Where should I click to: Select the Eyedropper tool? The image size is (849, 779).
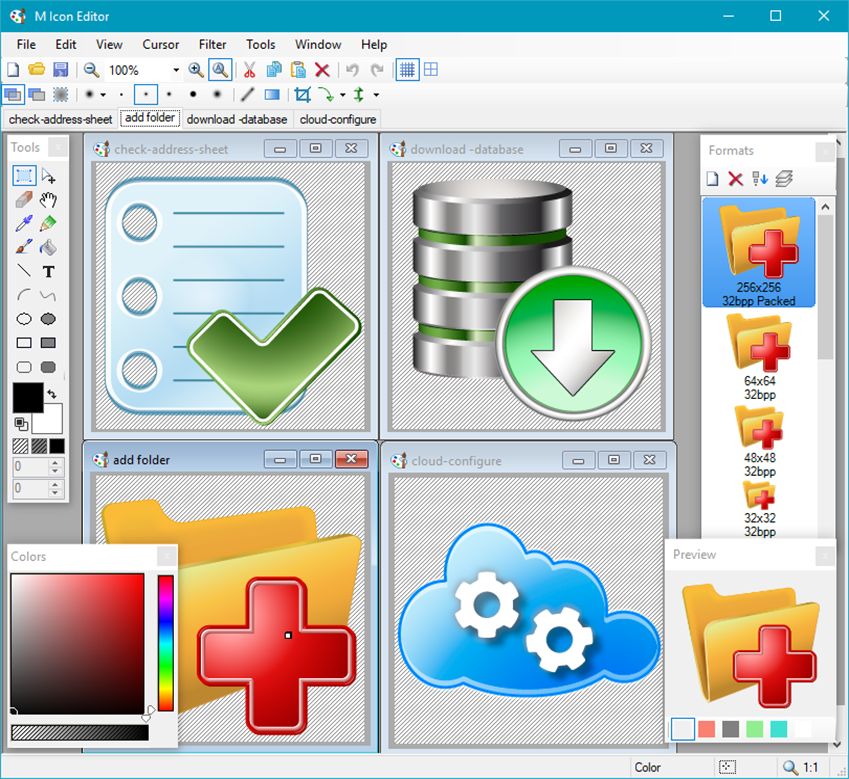[x=23, y=223]
